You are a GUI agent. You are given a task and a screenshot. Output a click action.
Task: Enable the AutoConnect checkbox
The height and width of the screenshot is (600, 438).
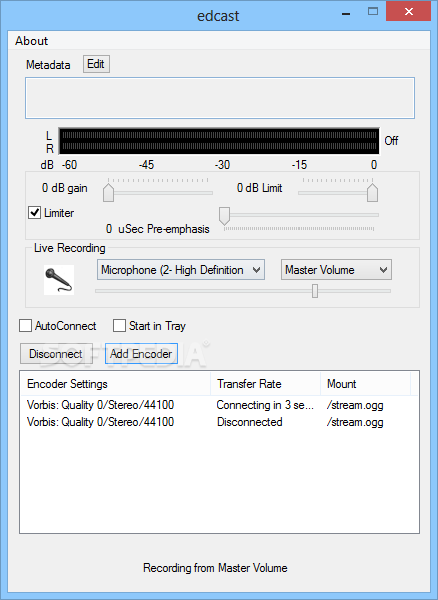pos(26,326)
